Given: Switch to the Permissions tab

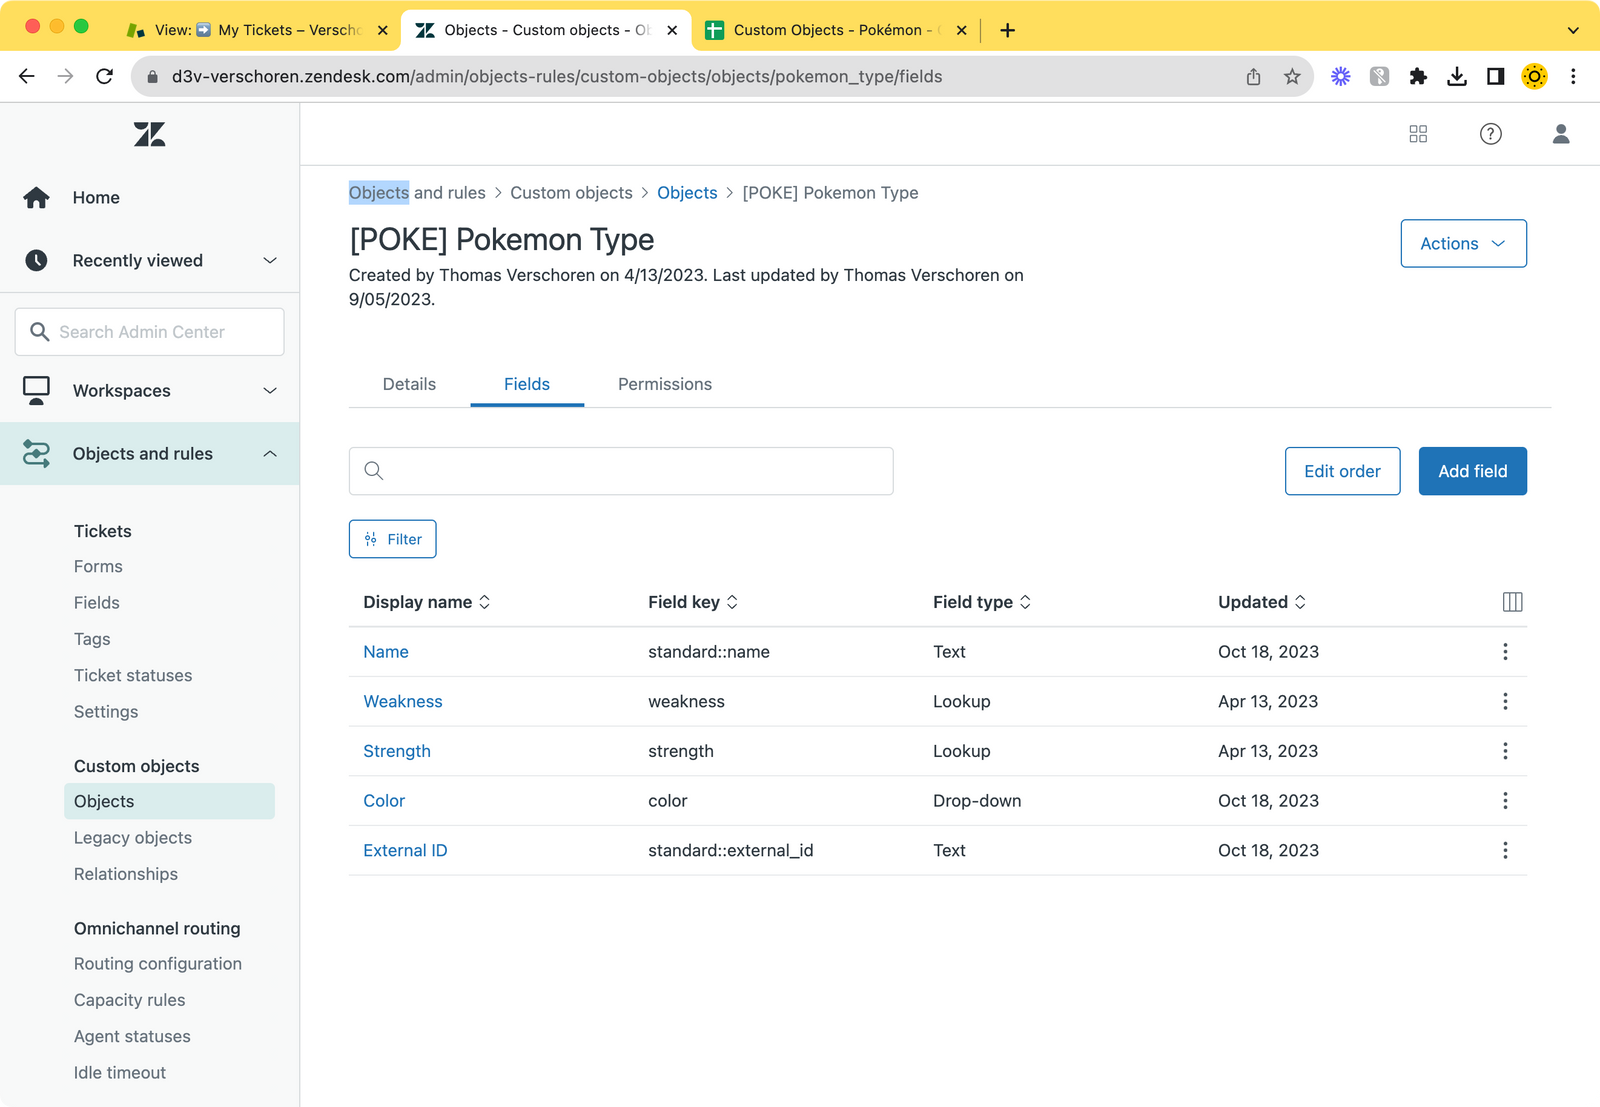Looking at the screenshot, I should (664, 384).
